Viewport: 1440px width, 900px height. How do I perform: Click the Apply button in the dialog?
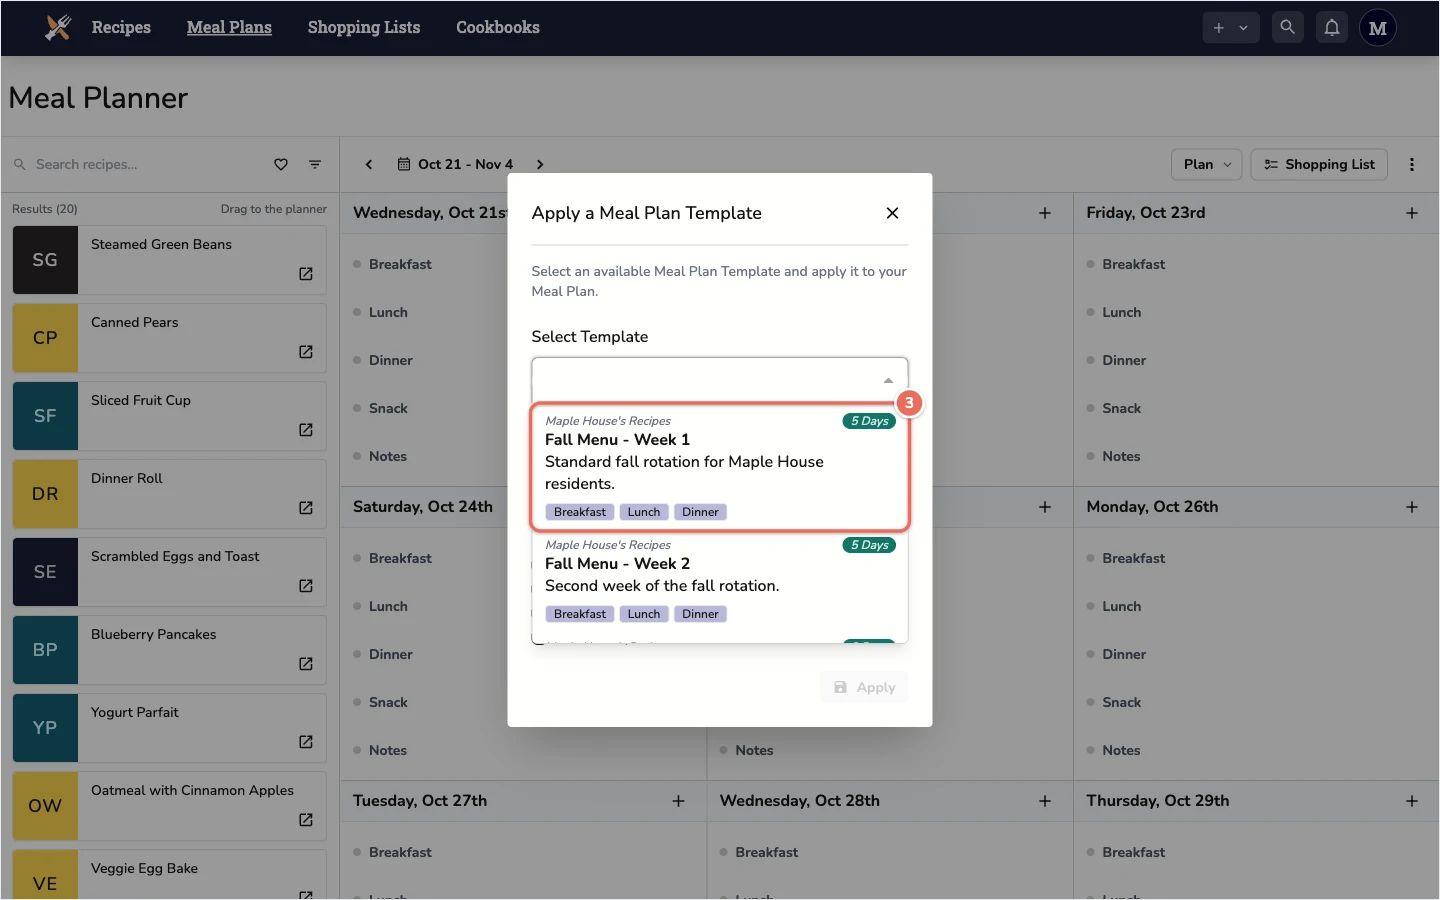864,687
